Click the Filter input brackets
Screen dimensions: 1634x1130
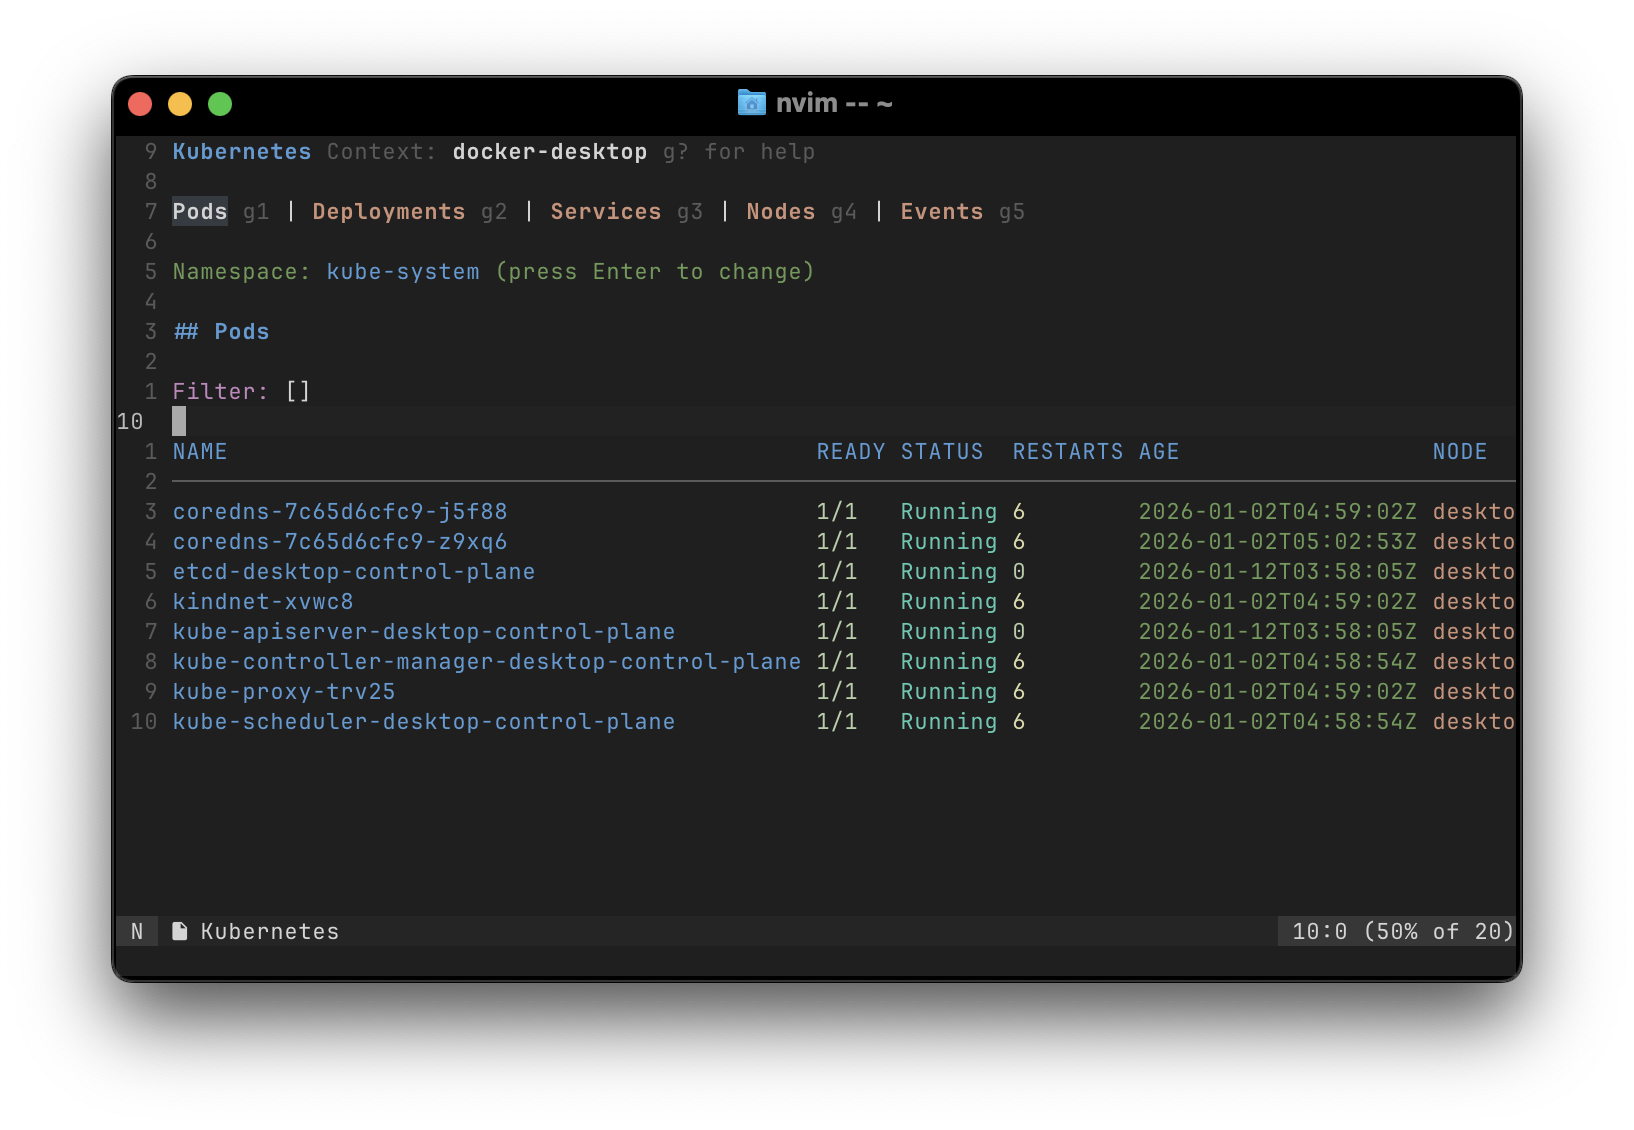298,391
